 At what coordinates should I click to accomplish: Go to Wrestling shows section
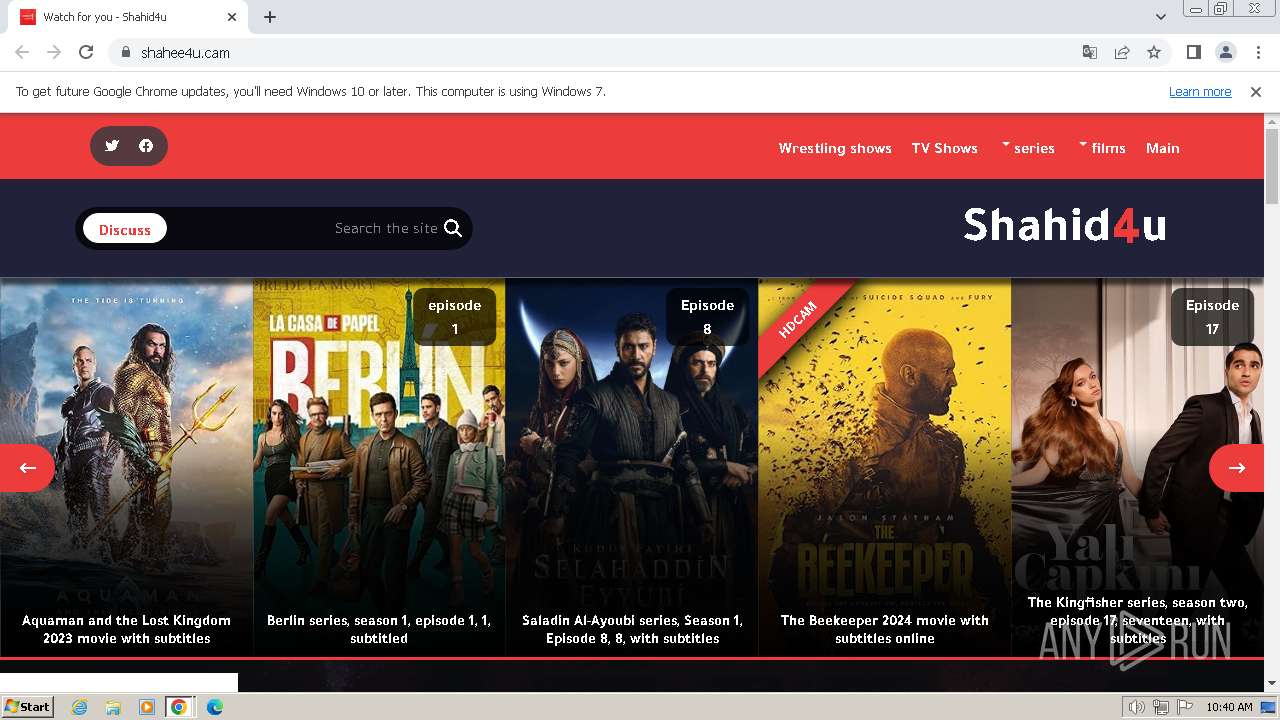pyautogui.click(x=835, y=148)
